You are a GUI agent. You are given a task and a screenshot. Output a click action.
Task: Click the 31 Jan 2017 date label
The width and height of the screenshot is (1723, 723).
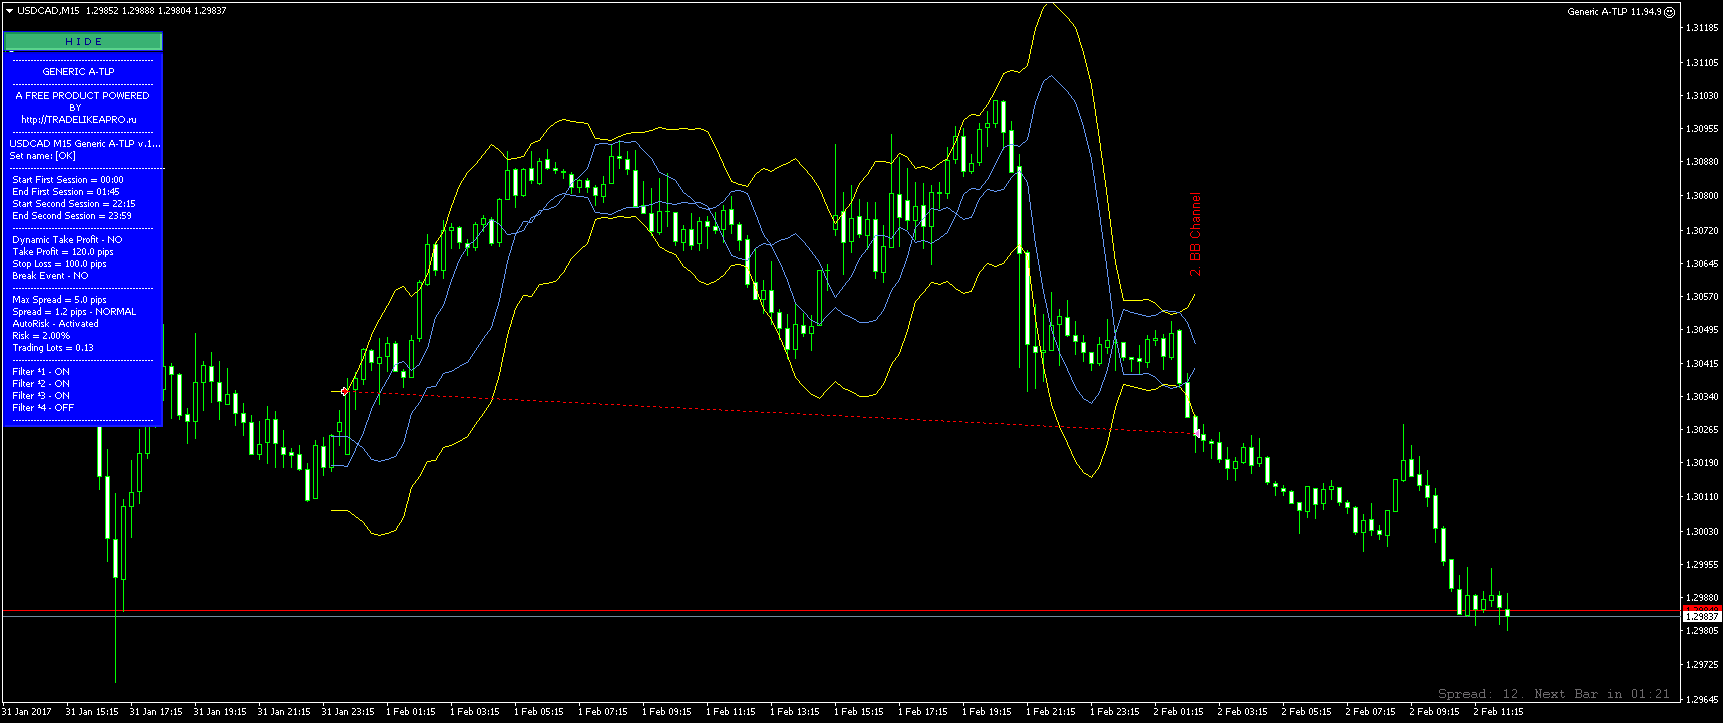point(27,712)
